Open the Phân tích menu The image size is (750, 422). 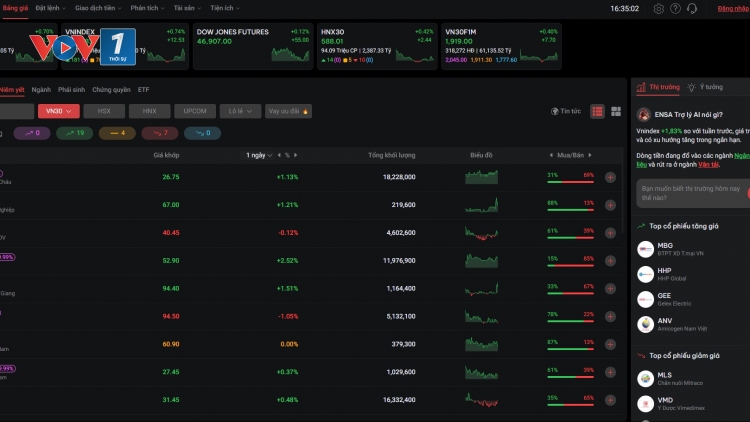point(146,8)
